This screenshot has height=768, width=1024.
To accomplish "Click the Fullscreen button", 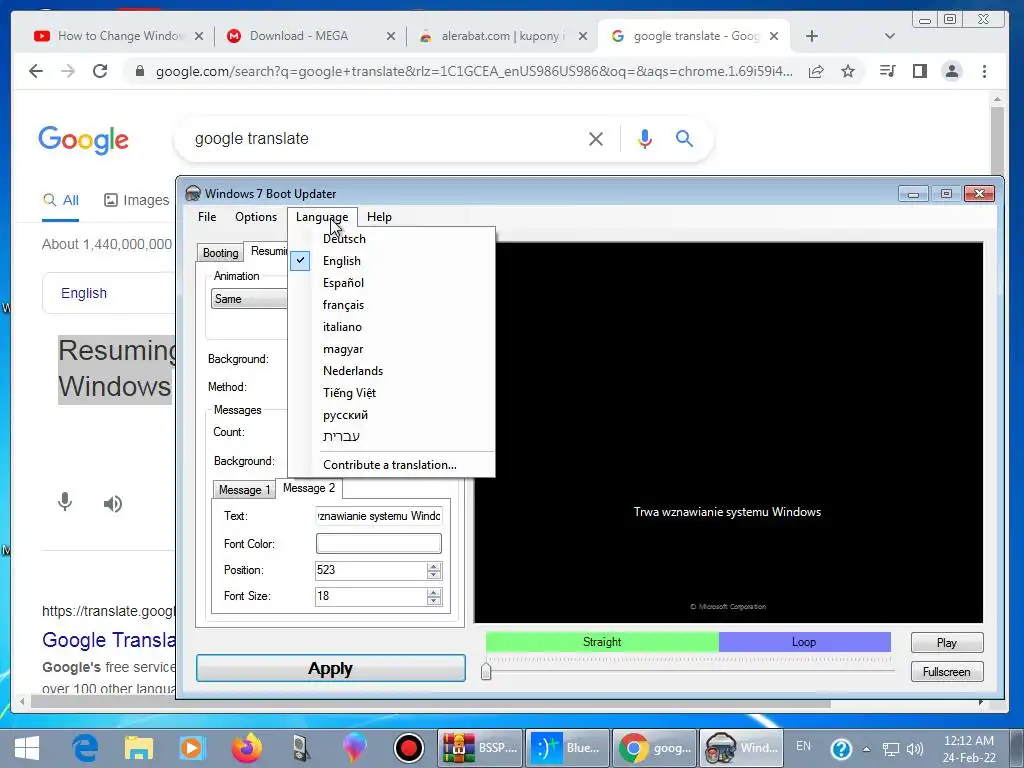I will (x=946, y=672).
